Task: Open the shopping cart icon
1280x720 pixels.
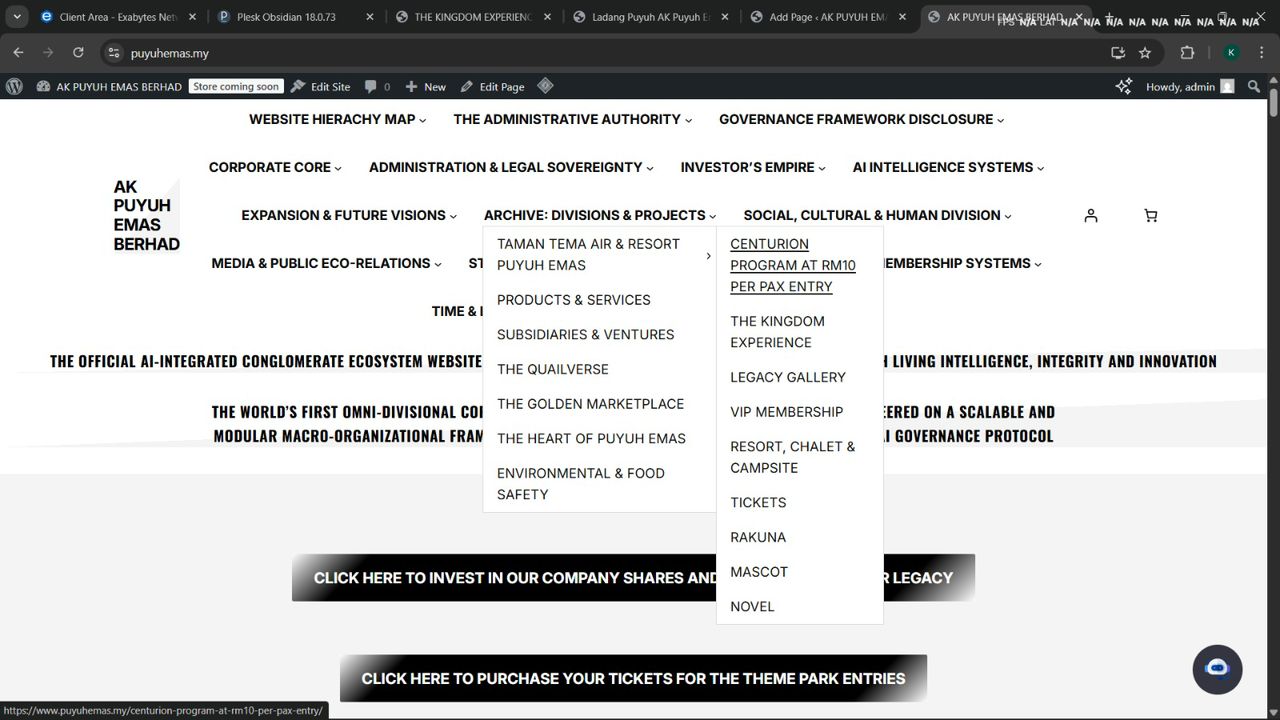Action: (1150, 216)
